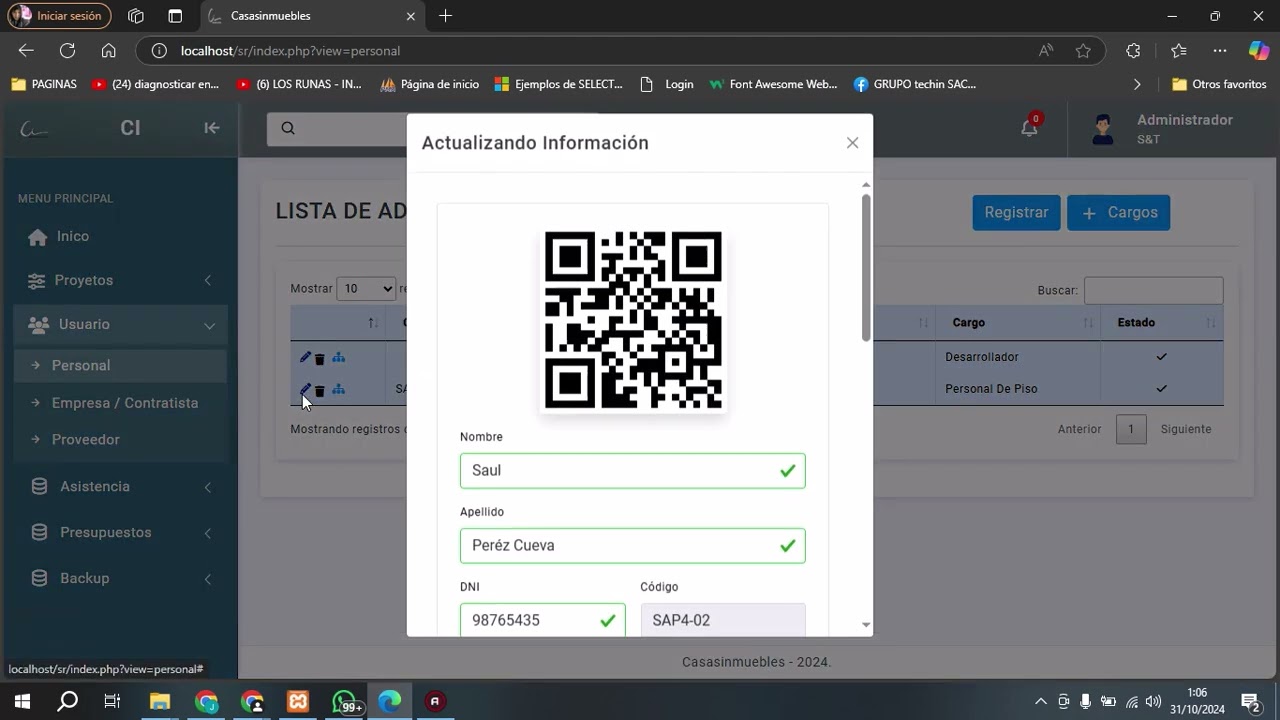Select the Casasinmuebles browser tab
The width and height of the screenshot is (1280, 720).
(312, 16)
